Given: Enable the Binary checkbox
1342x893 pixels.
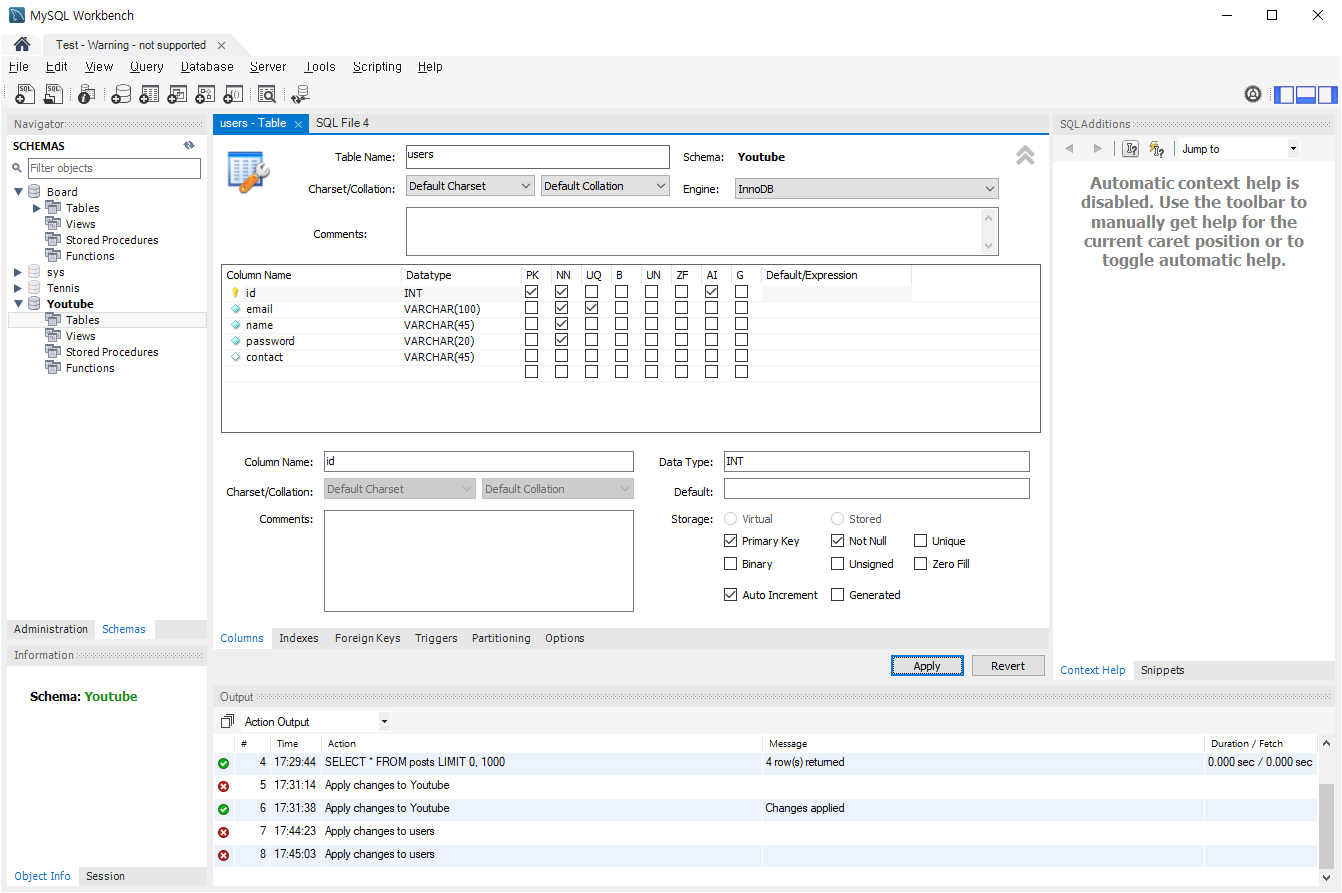Looking at the screenshot, I should [x=730, y=564].
